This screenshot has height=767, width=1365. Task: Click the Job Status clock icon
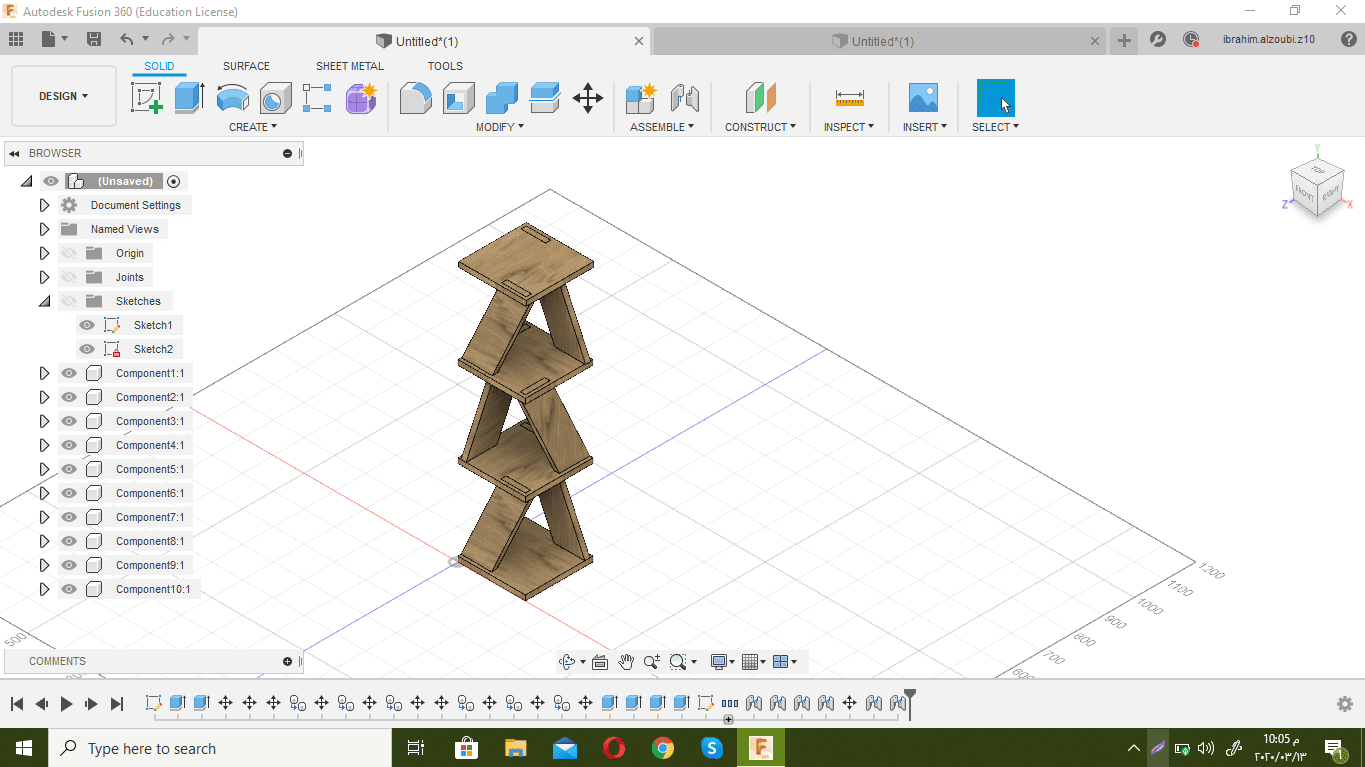[1190, 40]
